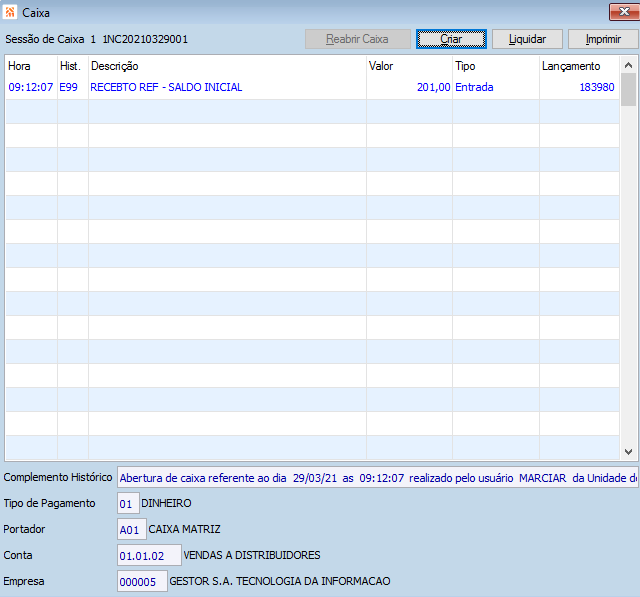640x597 pixels.
Task: Select the RECEBTO REF - SALDO INICIAL row
Action: 312,87
